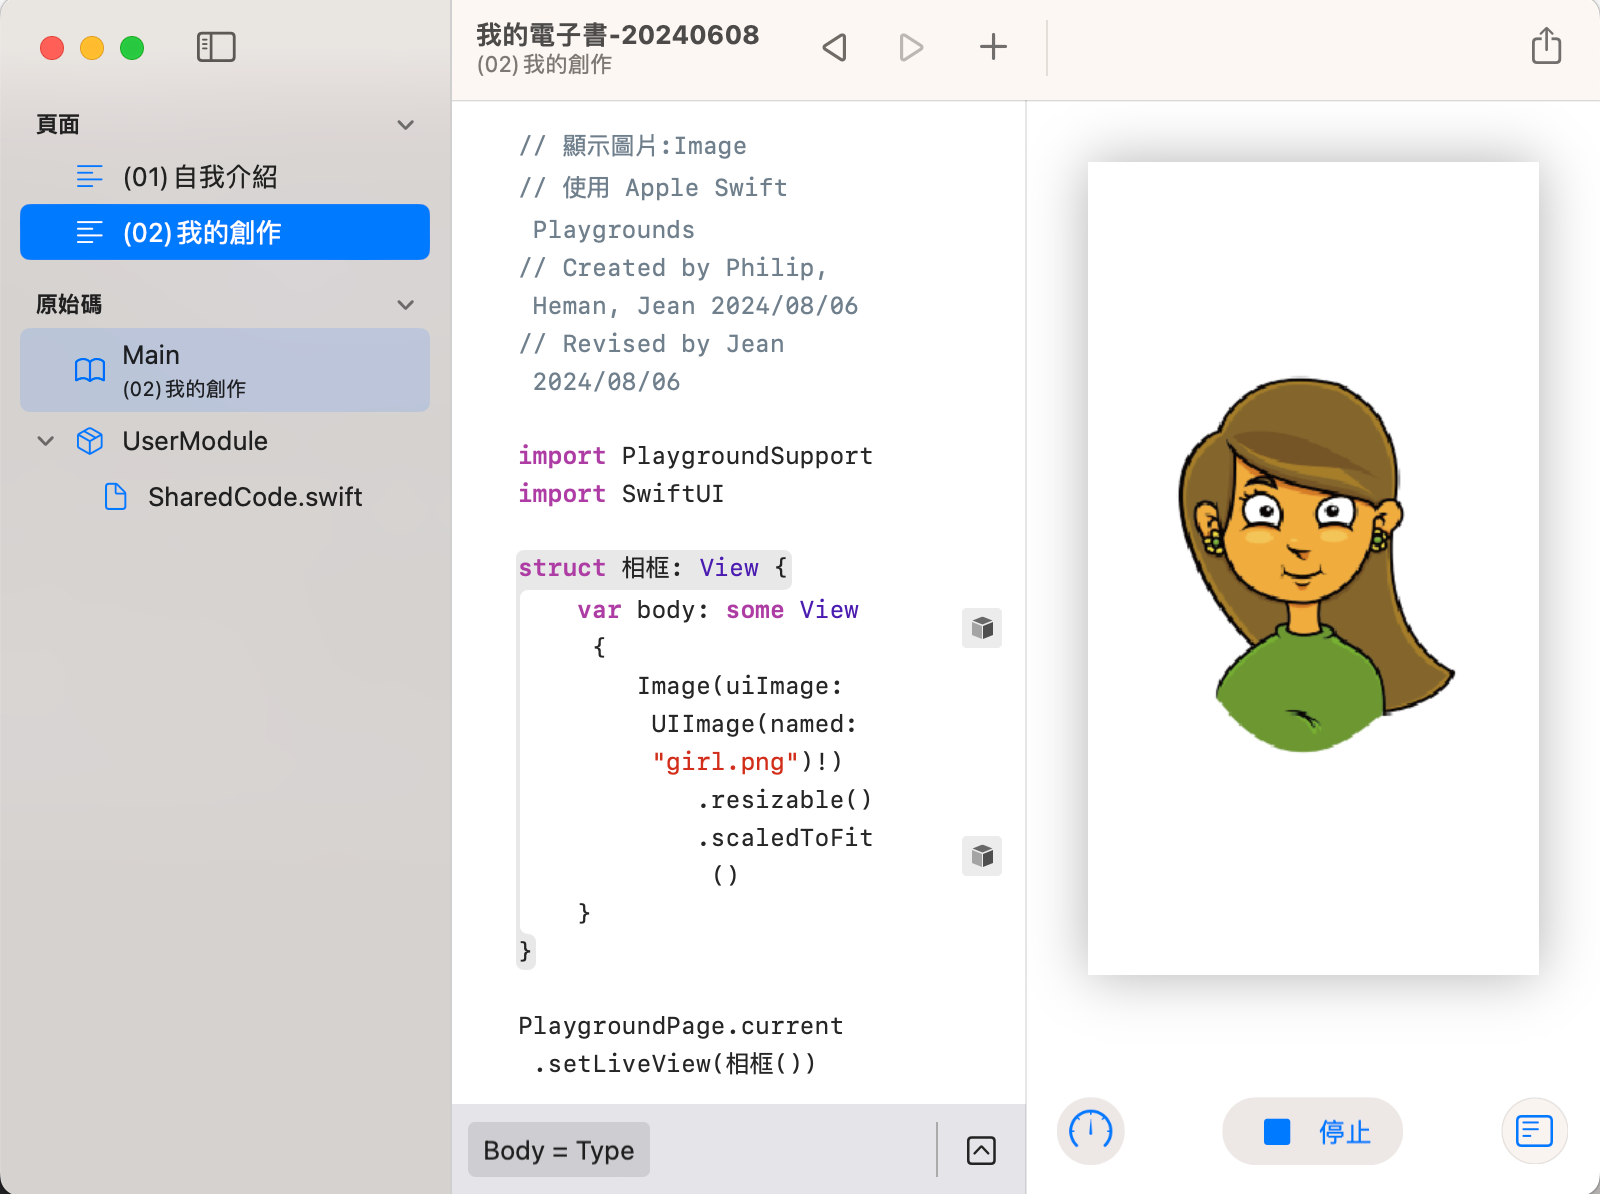
Task: Click the plus add button in toolbar
Action: pyautogui.click(x=993, y=47)
